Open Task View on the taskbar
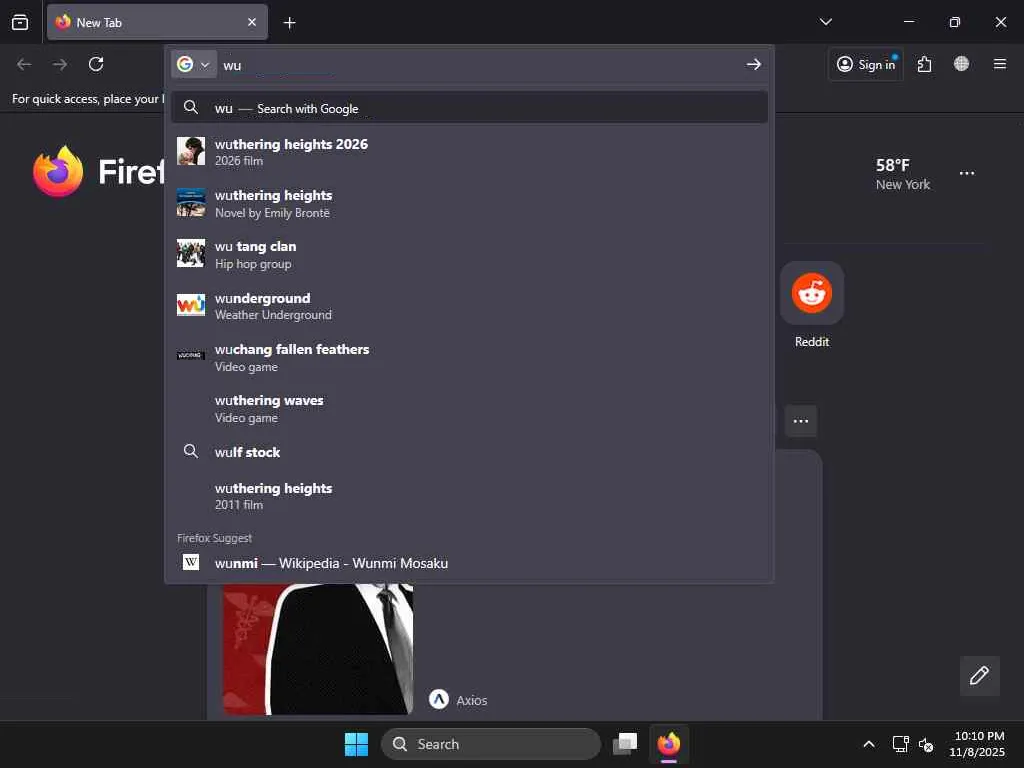1024x768 pixels. coord(625,744)
